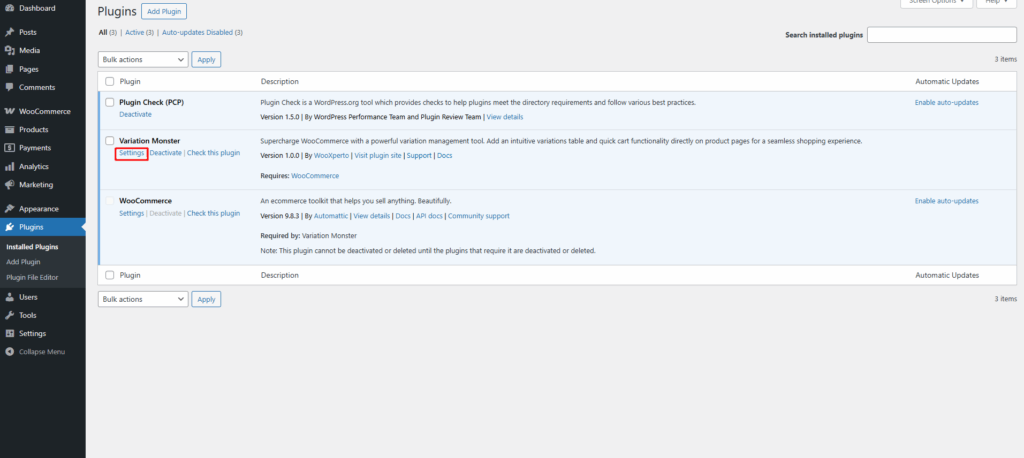Deactivate the Plugin Check (PCP) plugin
This screenshot has width=1024, height=458.
point(135,114)
